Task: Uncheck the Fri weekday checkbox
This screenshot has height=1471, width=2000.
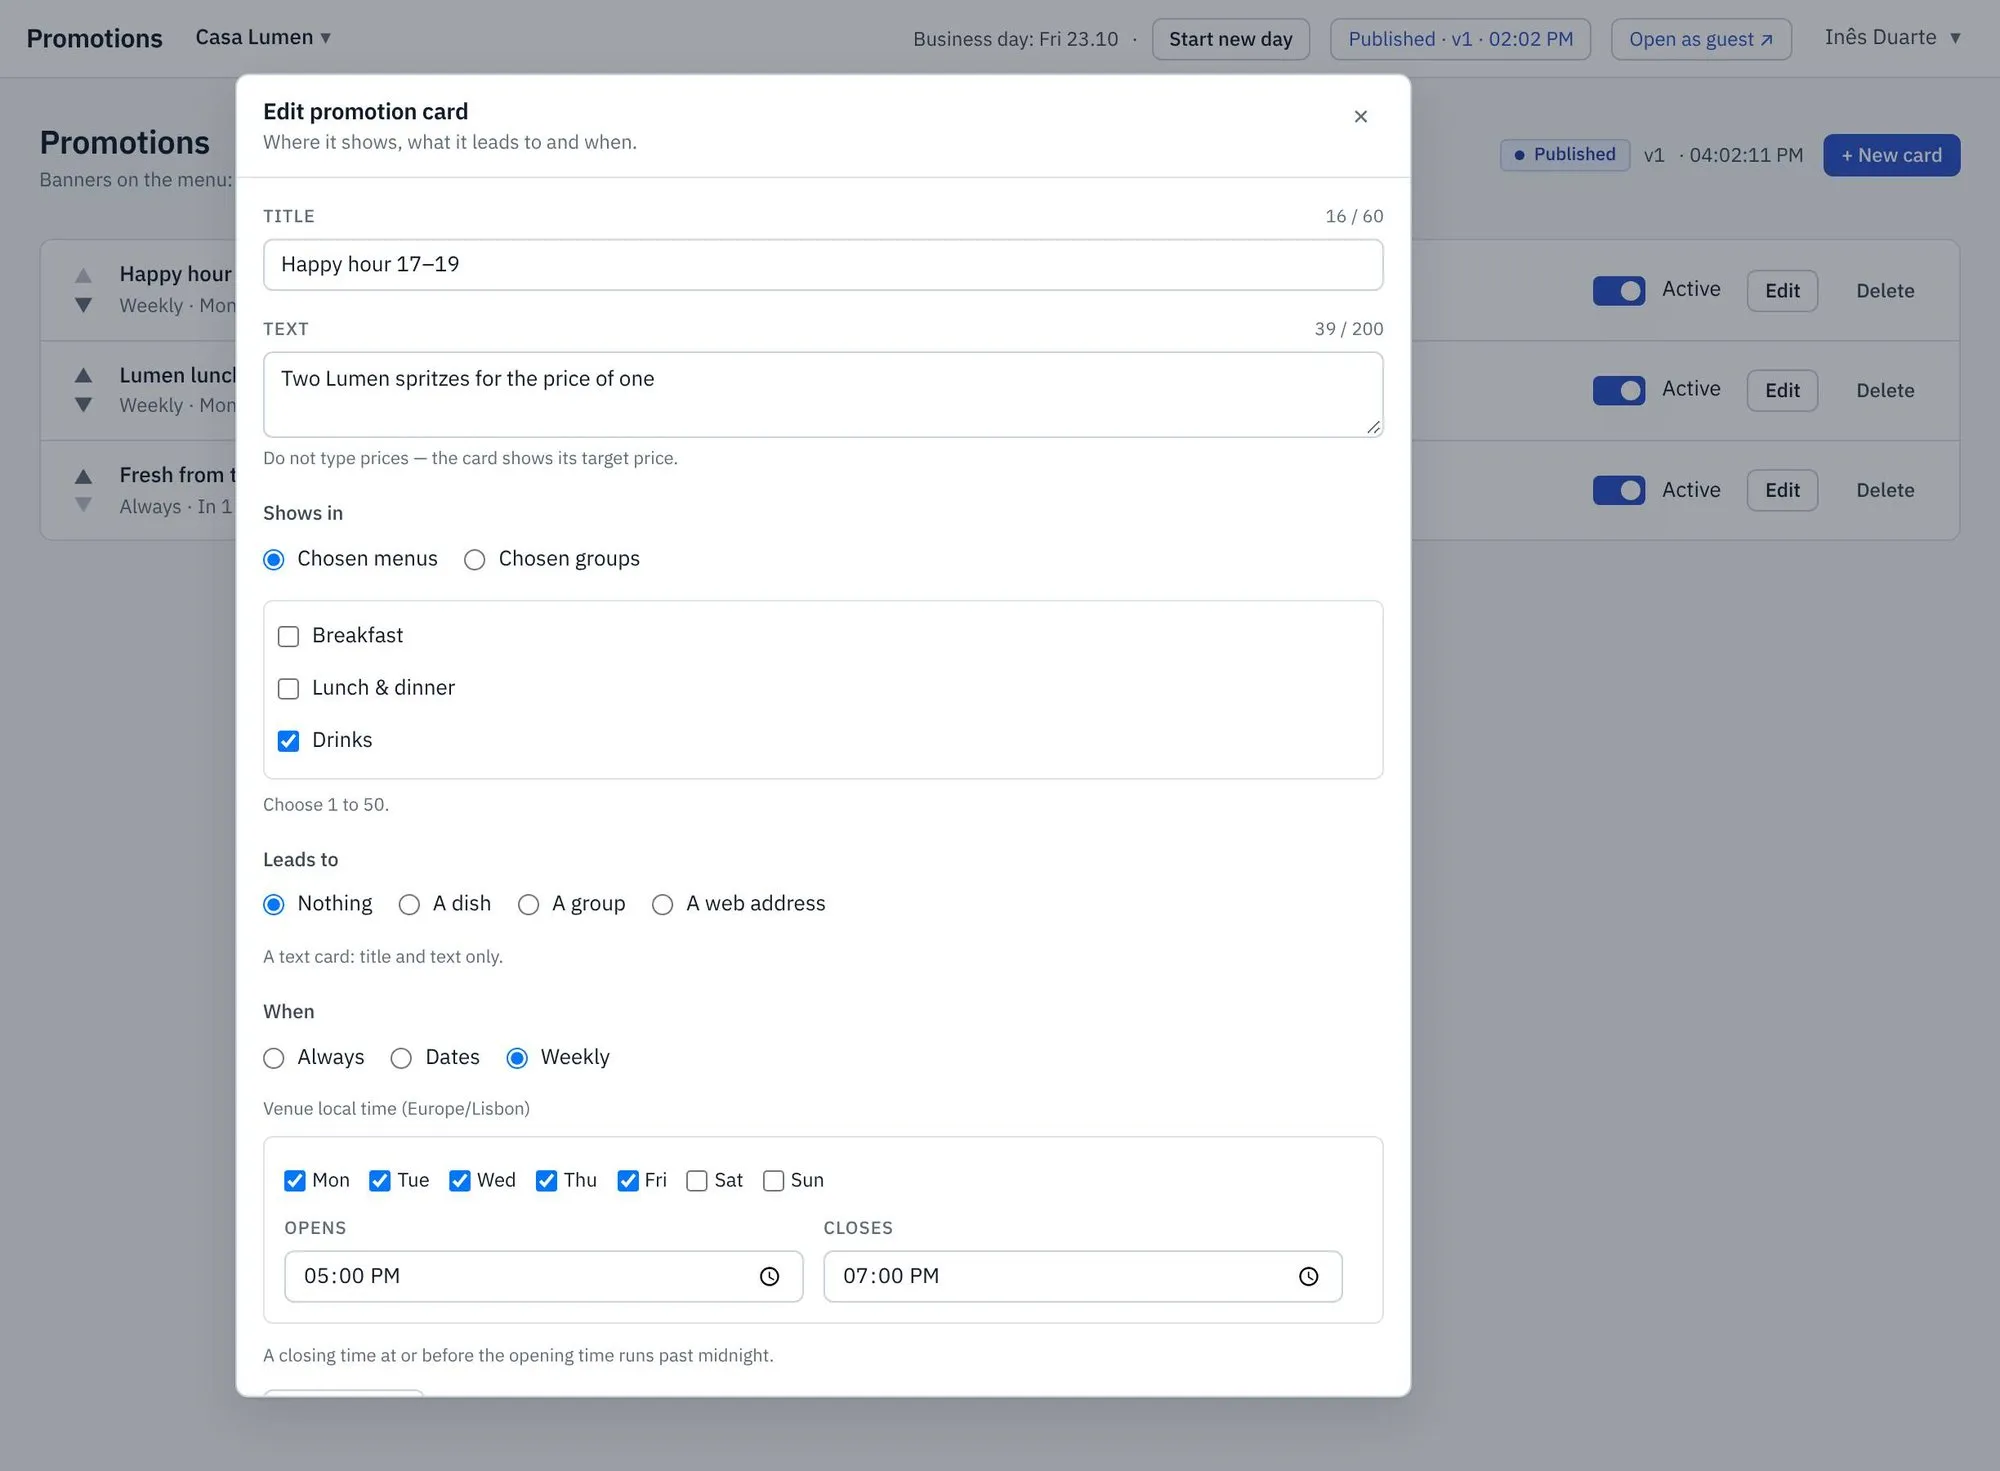Action: click(628, 1181)
